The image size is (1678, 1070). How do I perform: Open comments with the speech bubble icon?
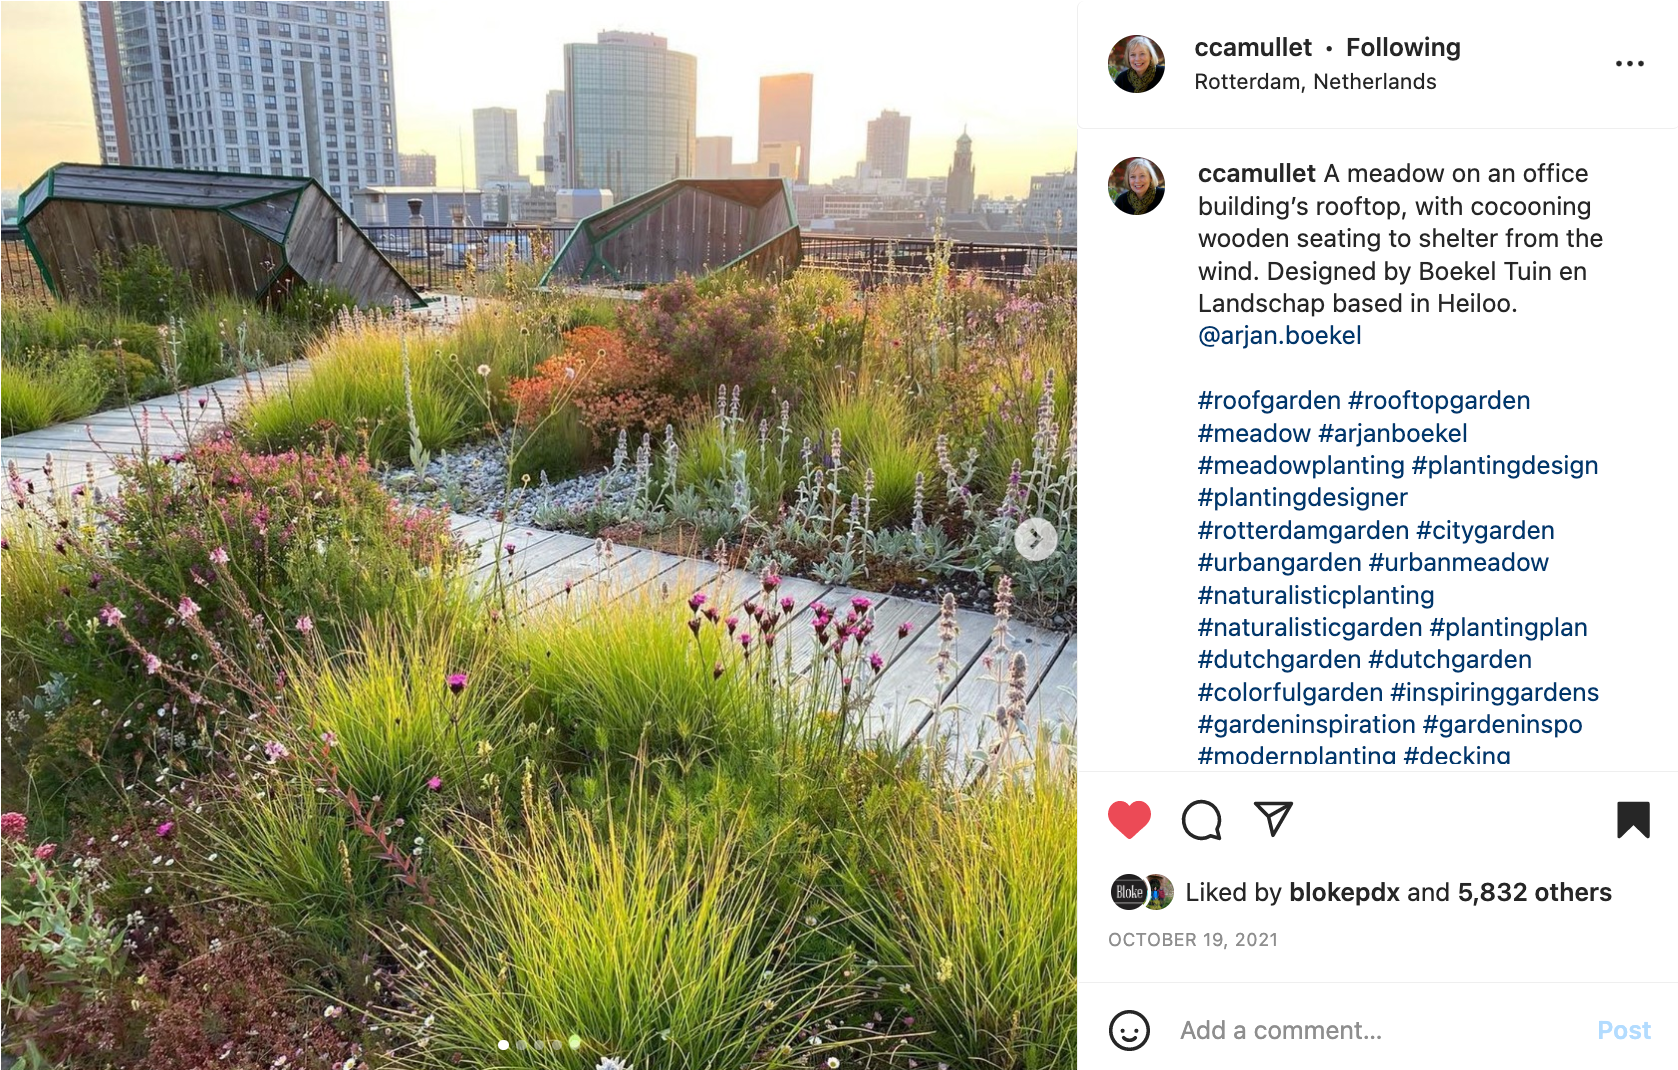[1201, 820]
